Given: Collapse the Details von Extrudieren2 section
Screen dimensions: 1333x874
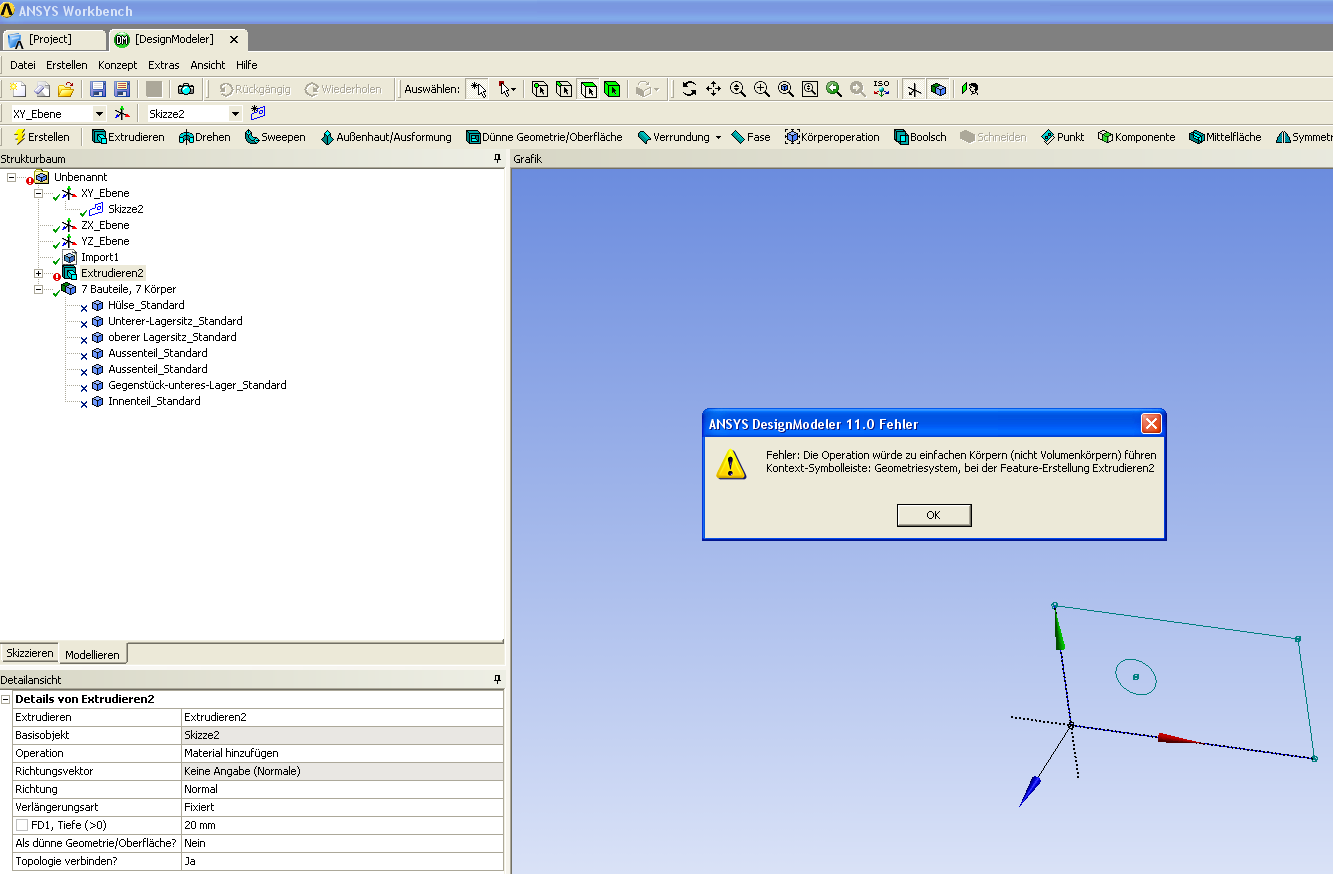Looking at the screenshot, I should click(6, 699).
